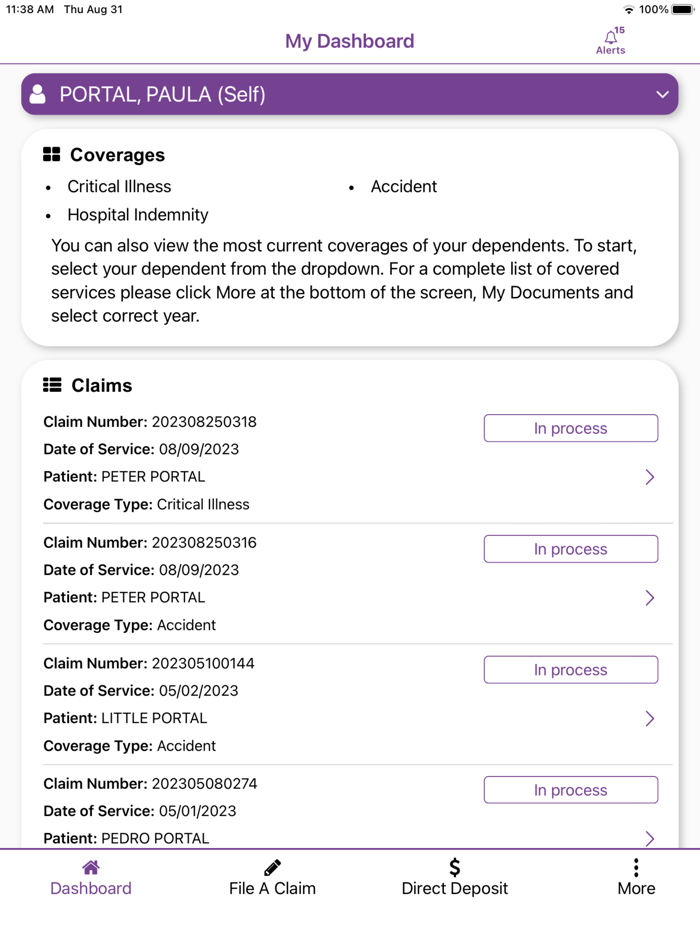Open the More menu tab
700x934 pixels.
636,877
